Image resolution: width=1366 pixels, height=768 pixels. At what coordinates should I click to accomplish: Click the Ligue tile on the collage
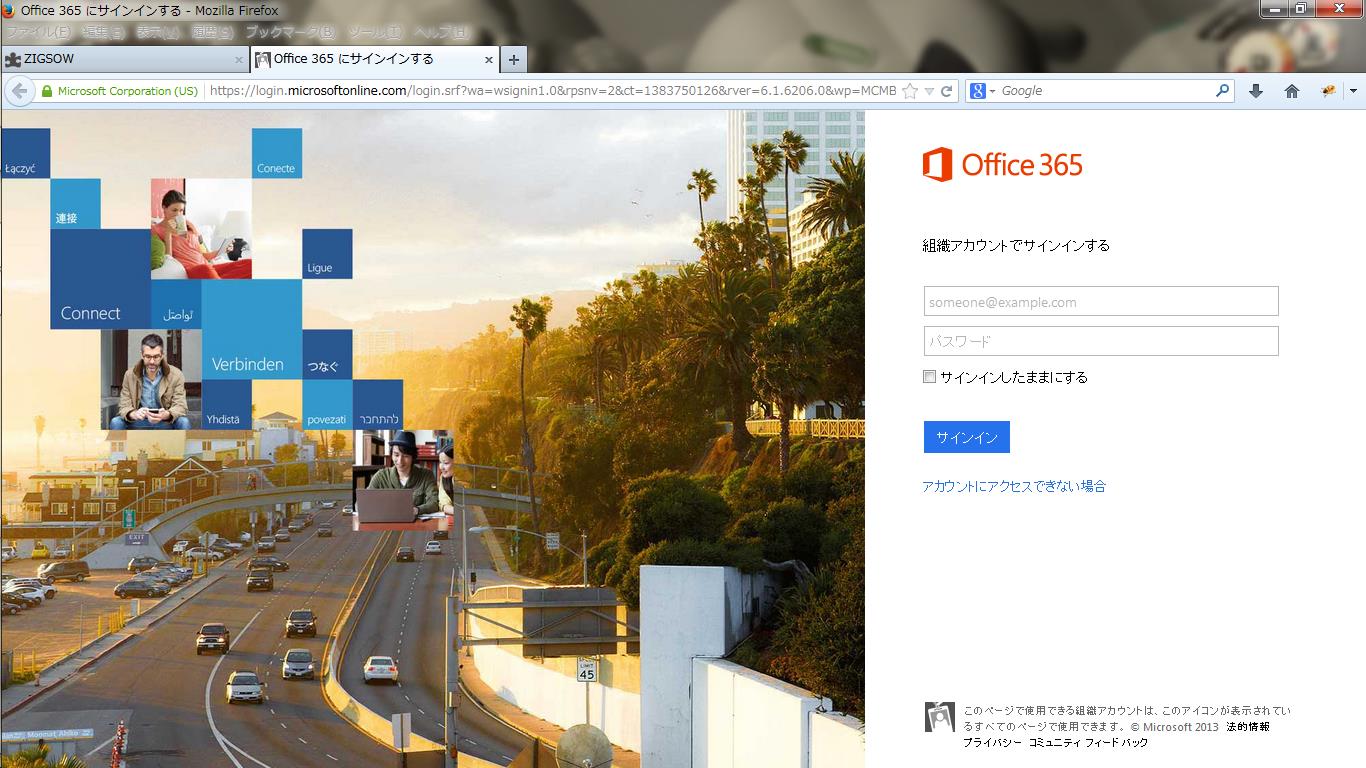pos(327,254)
